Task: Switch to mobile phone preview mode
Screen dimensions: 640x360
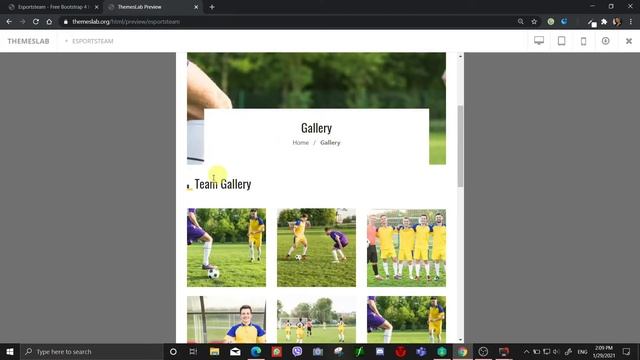Action: pos(583,41)
